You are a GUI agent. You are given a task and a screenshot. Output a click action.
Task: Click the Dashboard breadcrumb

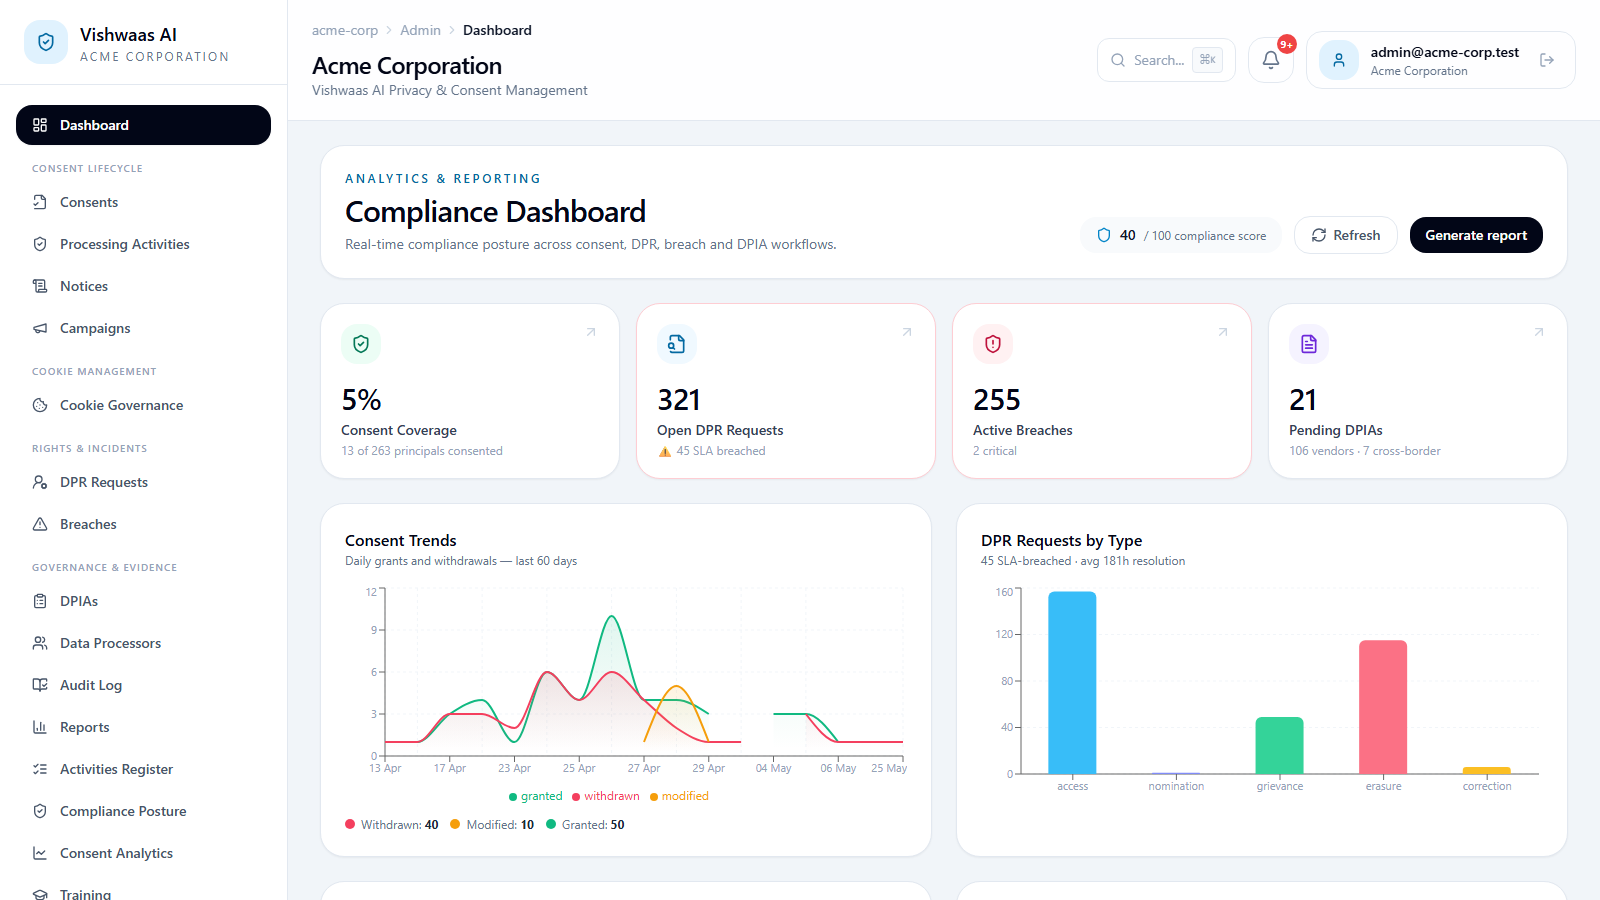[x=497, y=31]
